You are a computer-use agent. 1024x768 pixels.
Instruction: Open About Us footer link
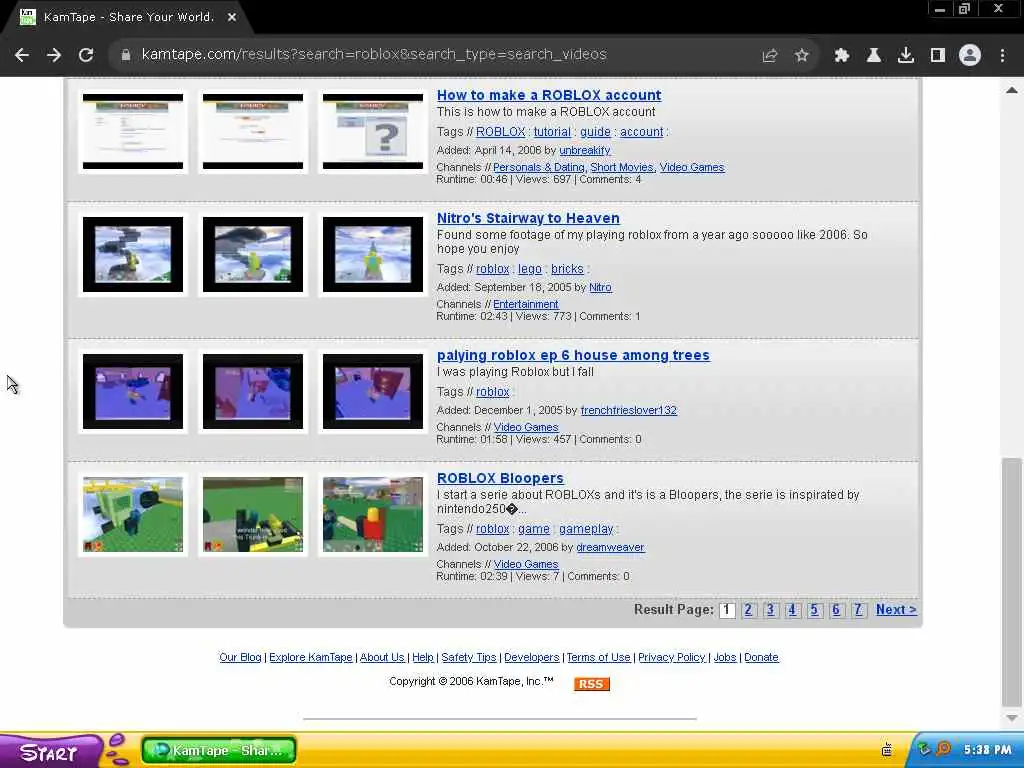tap(382, 658)
